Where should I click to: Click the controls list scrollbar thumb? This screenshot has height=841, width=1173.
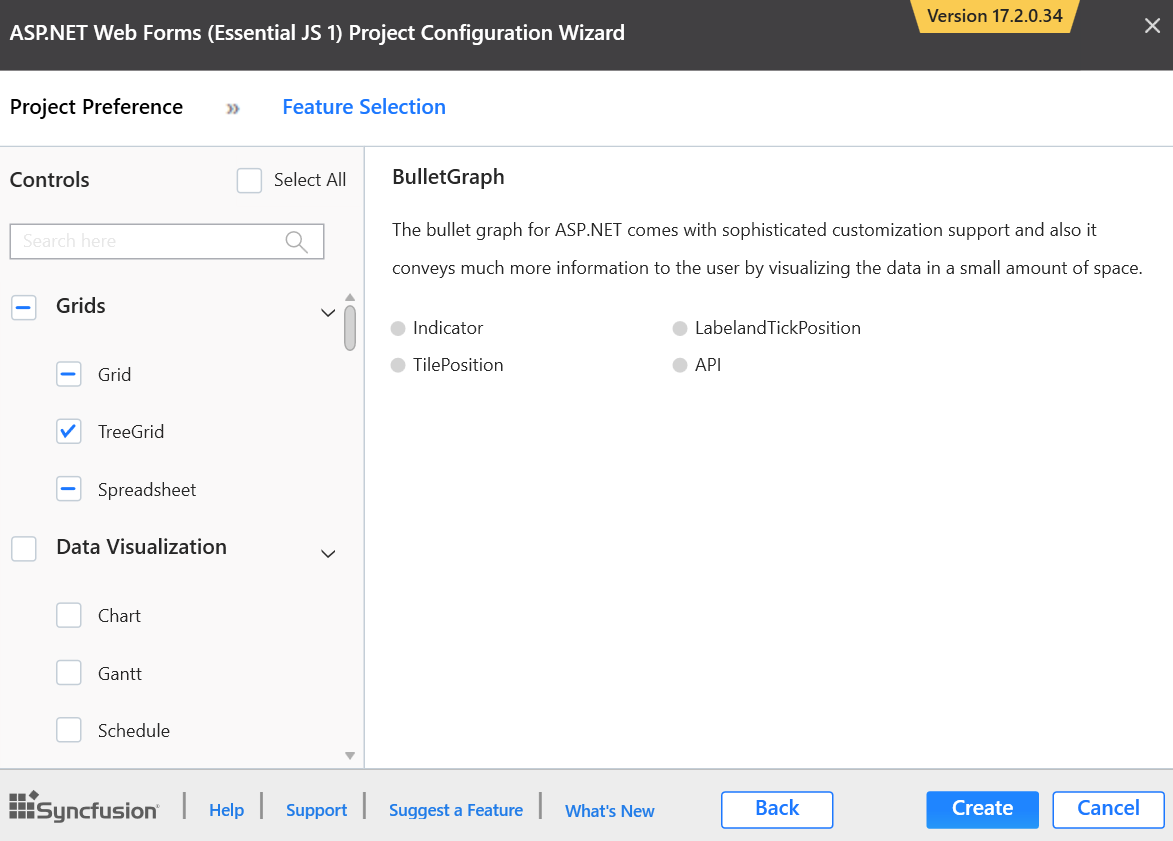click(x=349, y=328)
